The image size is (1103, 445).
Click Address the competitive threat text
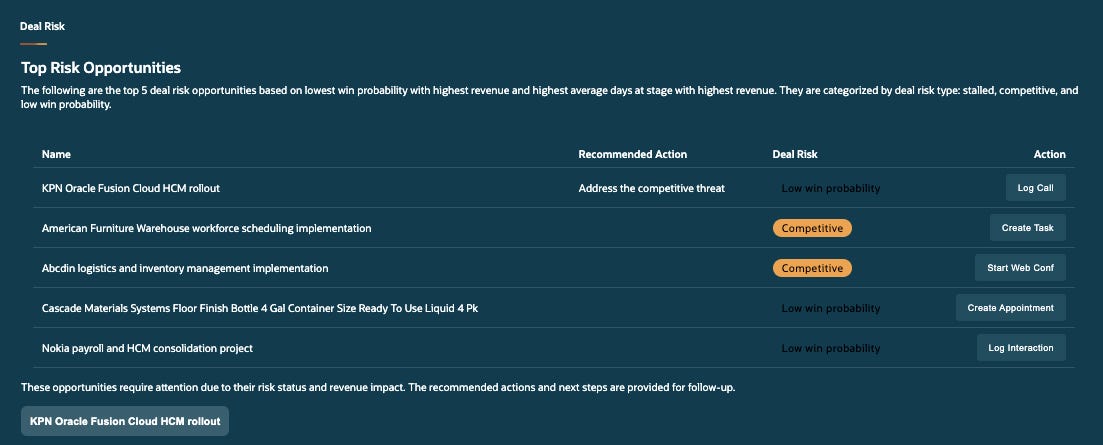pos(651,188)
